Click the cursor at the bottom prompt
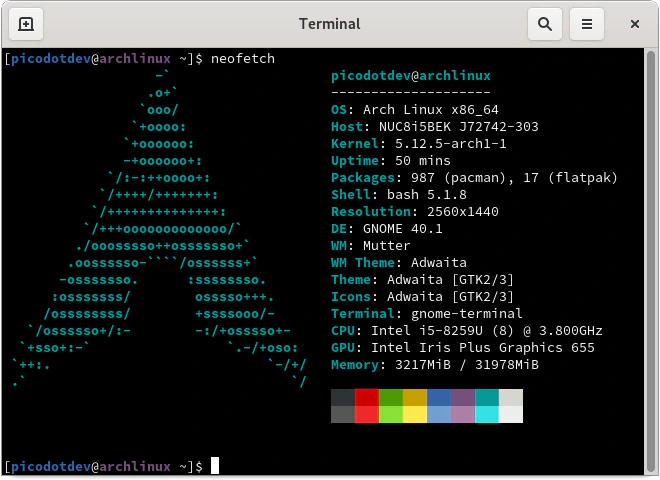Viewport: 660px width, 480px height. (x=214, y=466)
